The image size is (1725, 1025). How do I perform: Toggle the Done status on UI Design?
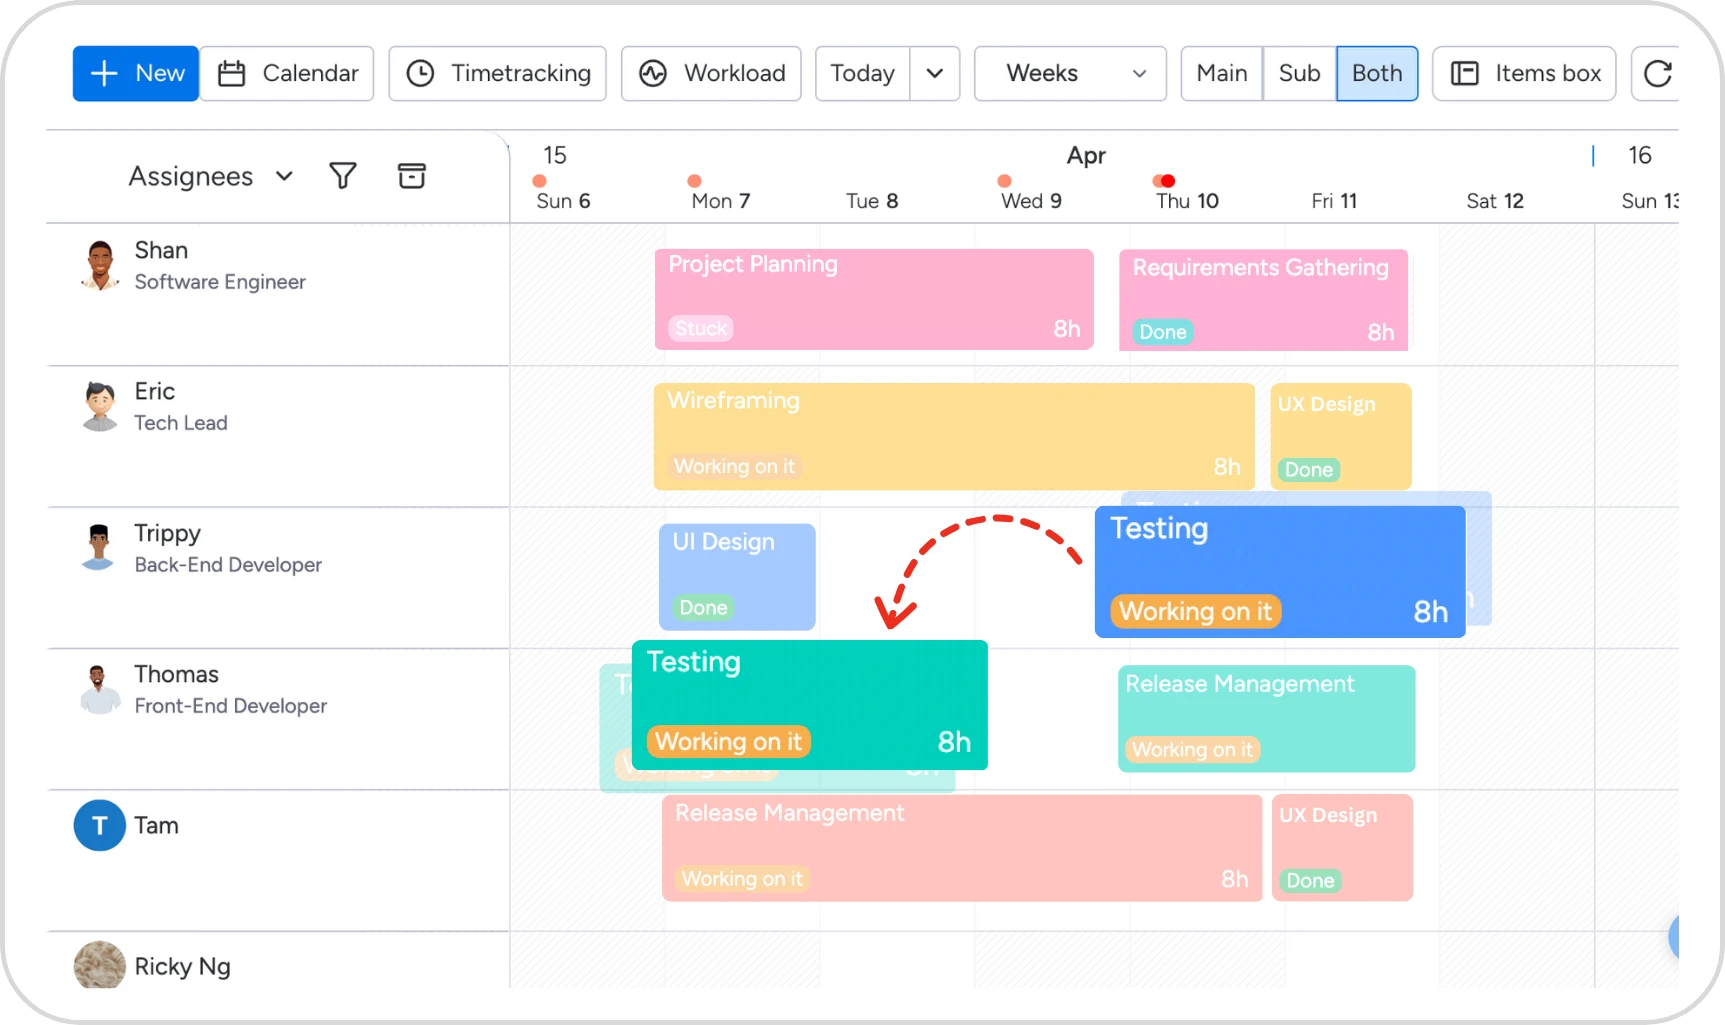tap(702, 608)
